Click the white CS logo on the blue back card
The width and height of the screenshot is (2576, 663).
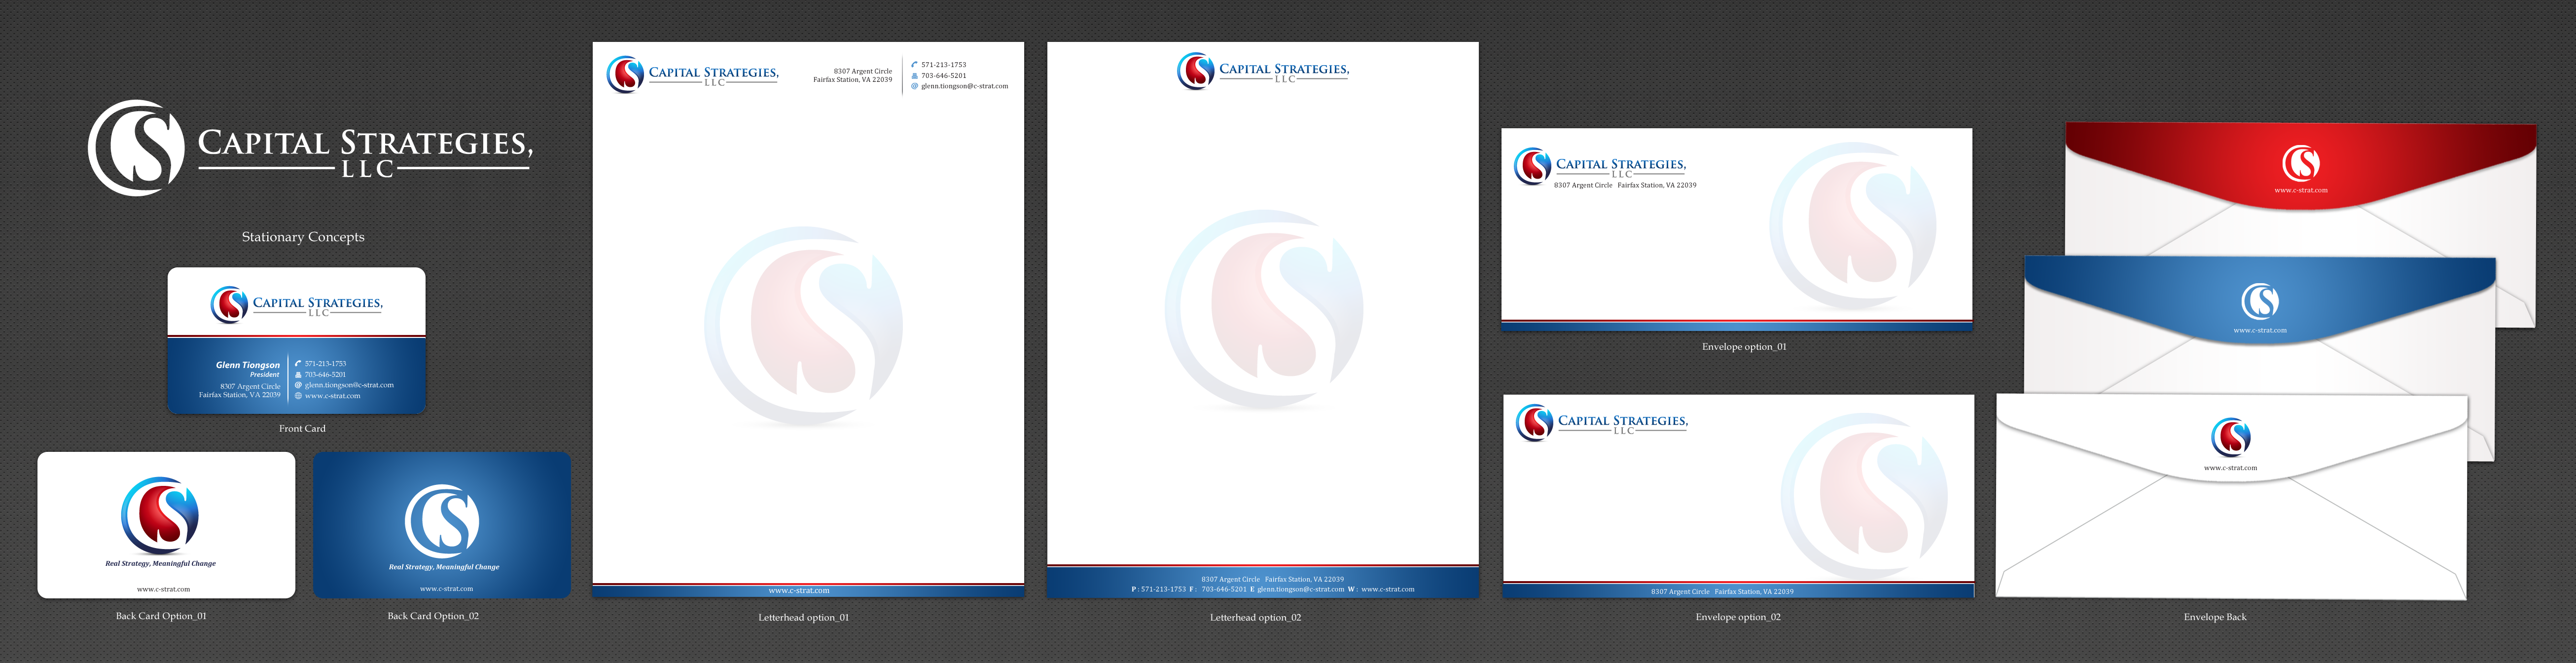(x=442, y=521)
